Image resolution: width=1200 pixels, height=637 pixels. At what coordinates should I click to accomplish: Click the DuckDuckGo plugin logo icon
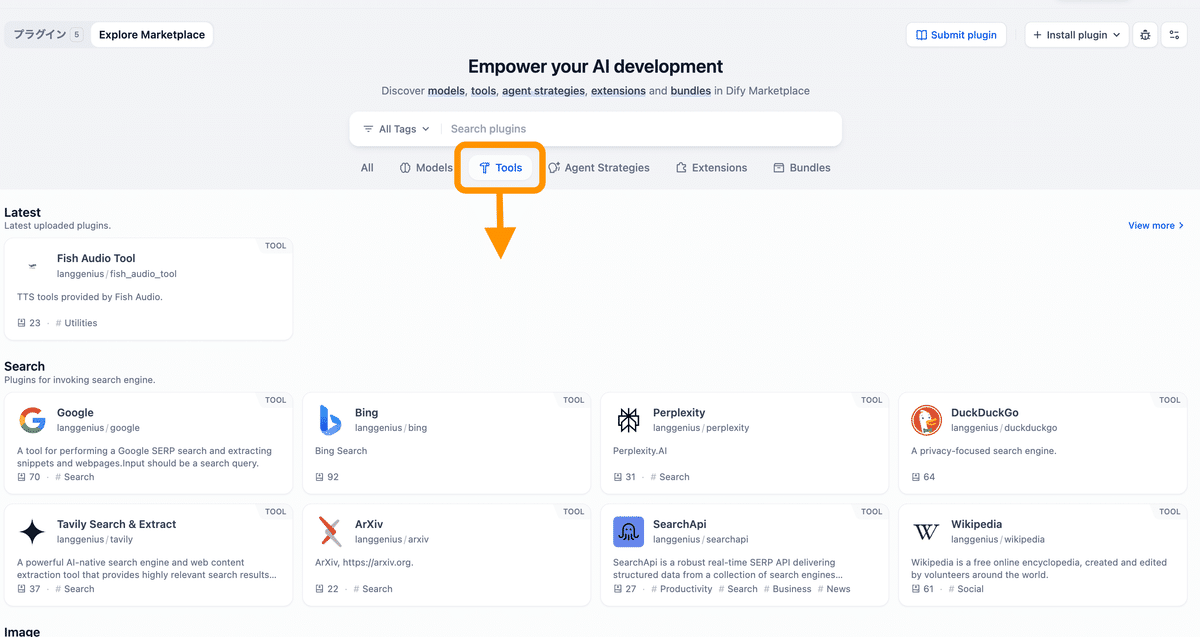pyautogui.click(x=926, y=420)
